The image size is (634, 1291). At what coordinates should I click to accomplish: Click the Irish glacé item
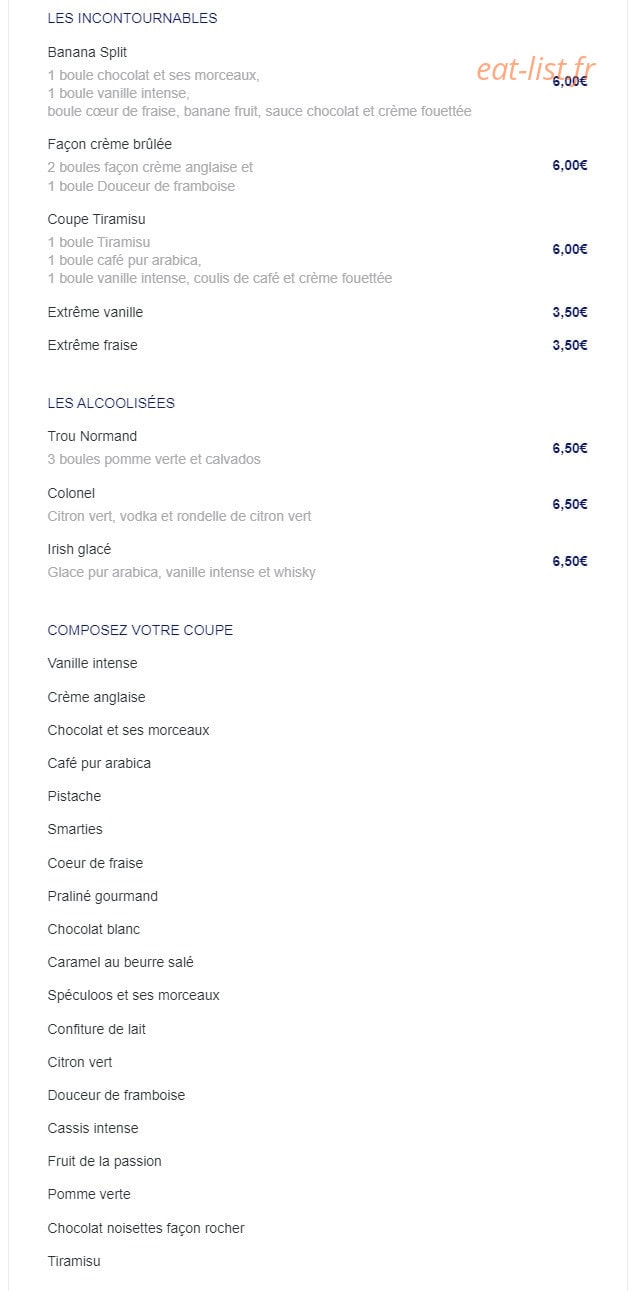(x=79, y=549)
